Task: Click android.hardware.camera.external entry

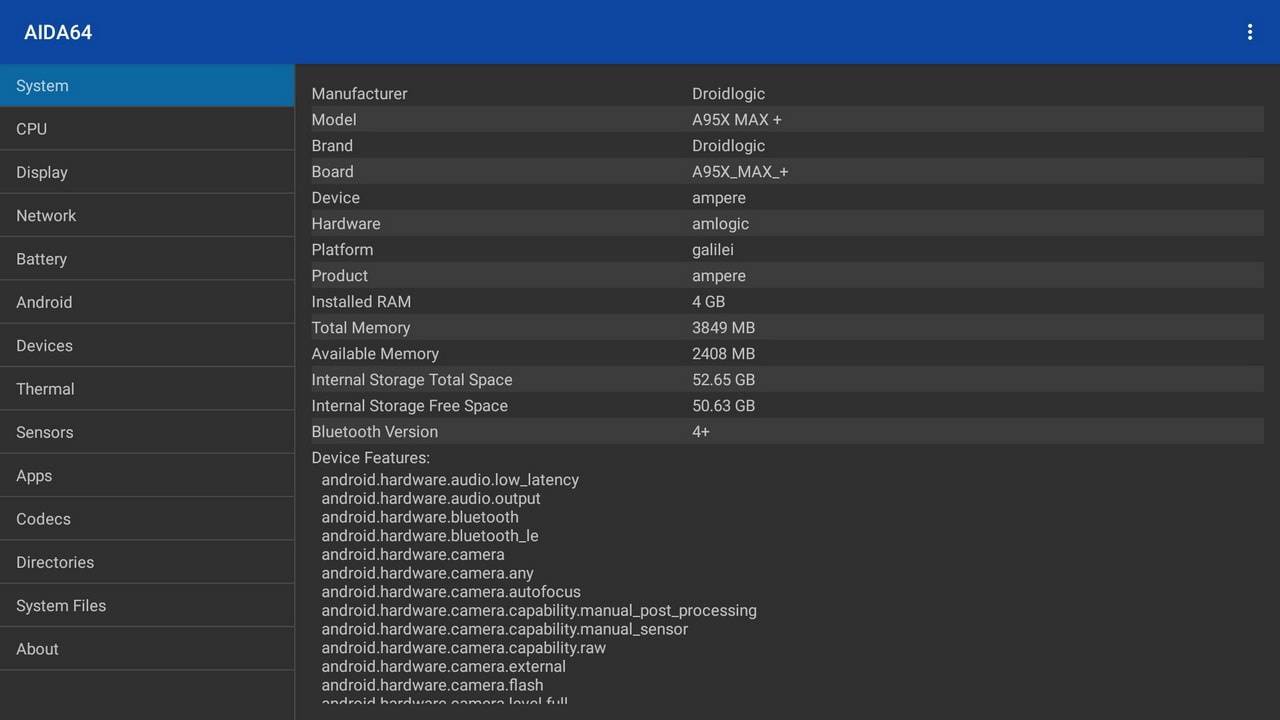Action: [x=443, y=666]
